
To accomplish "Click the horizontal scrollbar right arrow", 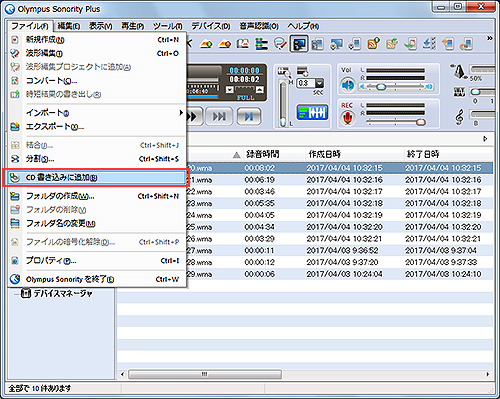I will point(488,374).
